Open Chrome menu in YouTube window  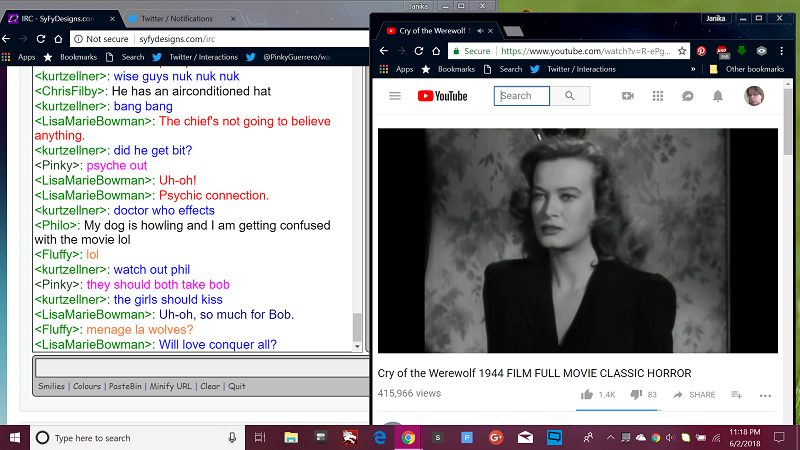pos(782,51)
